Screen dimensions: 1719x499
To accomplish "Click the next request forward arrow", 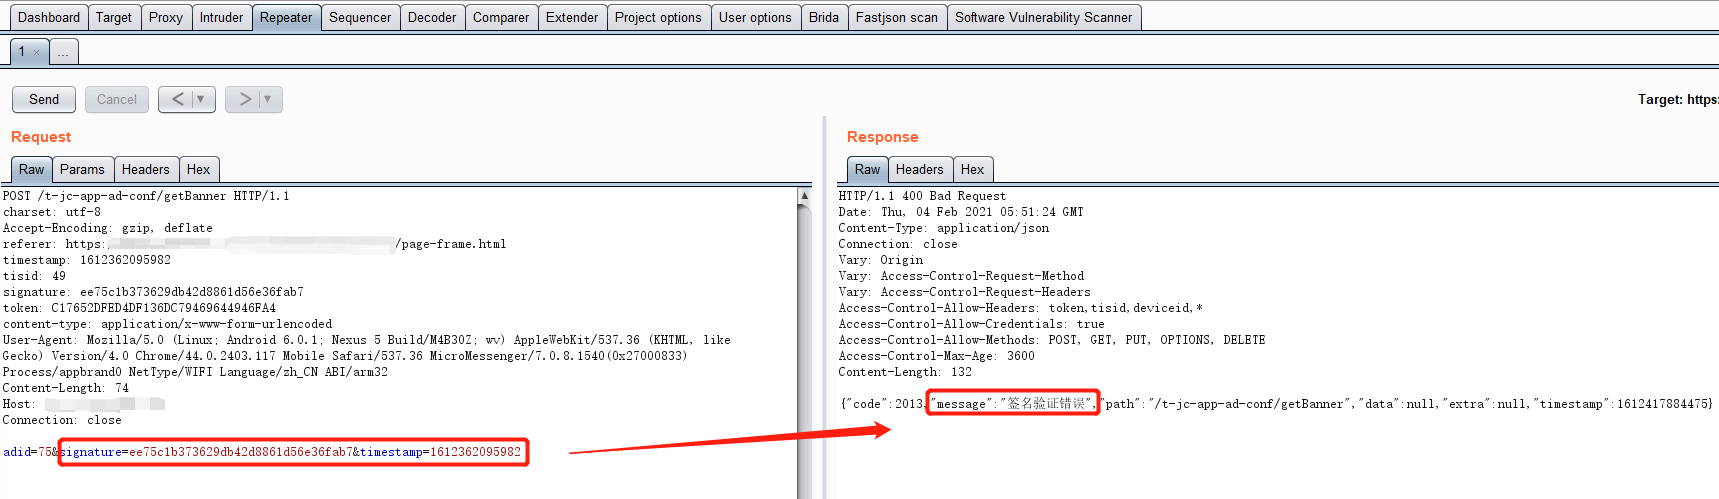I will click(244, 99).
